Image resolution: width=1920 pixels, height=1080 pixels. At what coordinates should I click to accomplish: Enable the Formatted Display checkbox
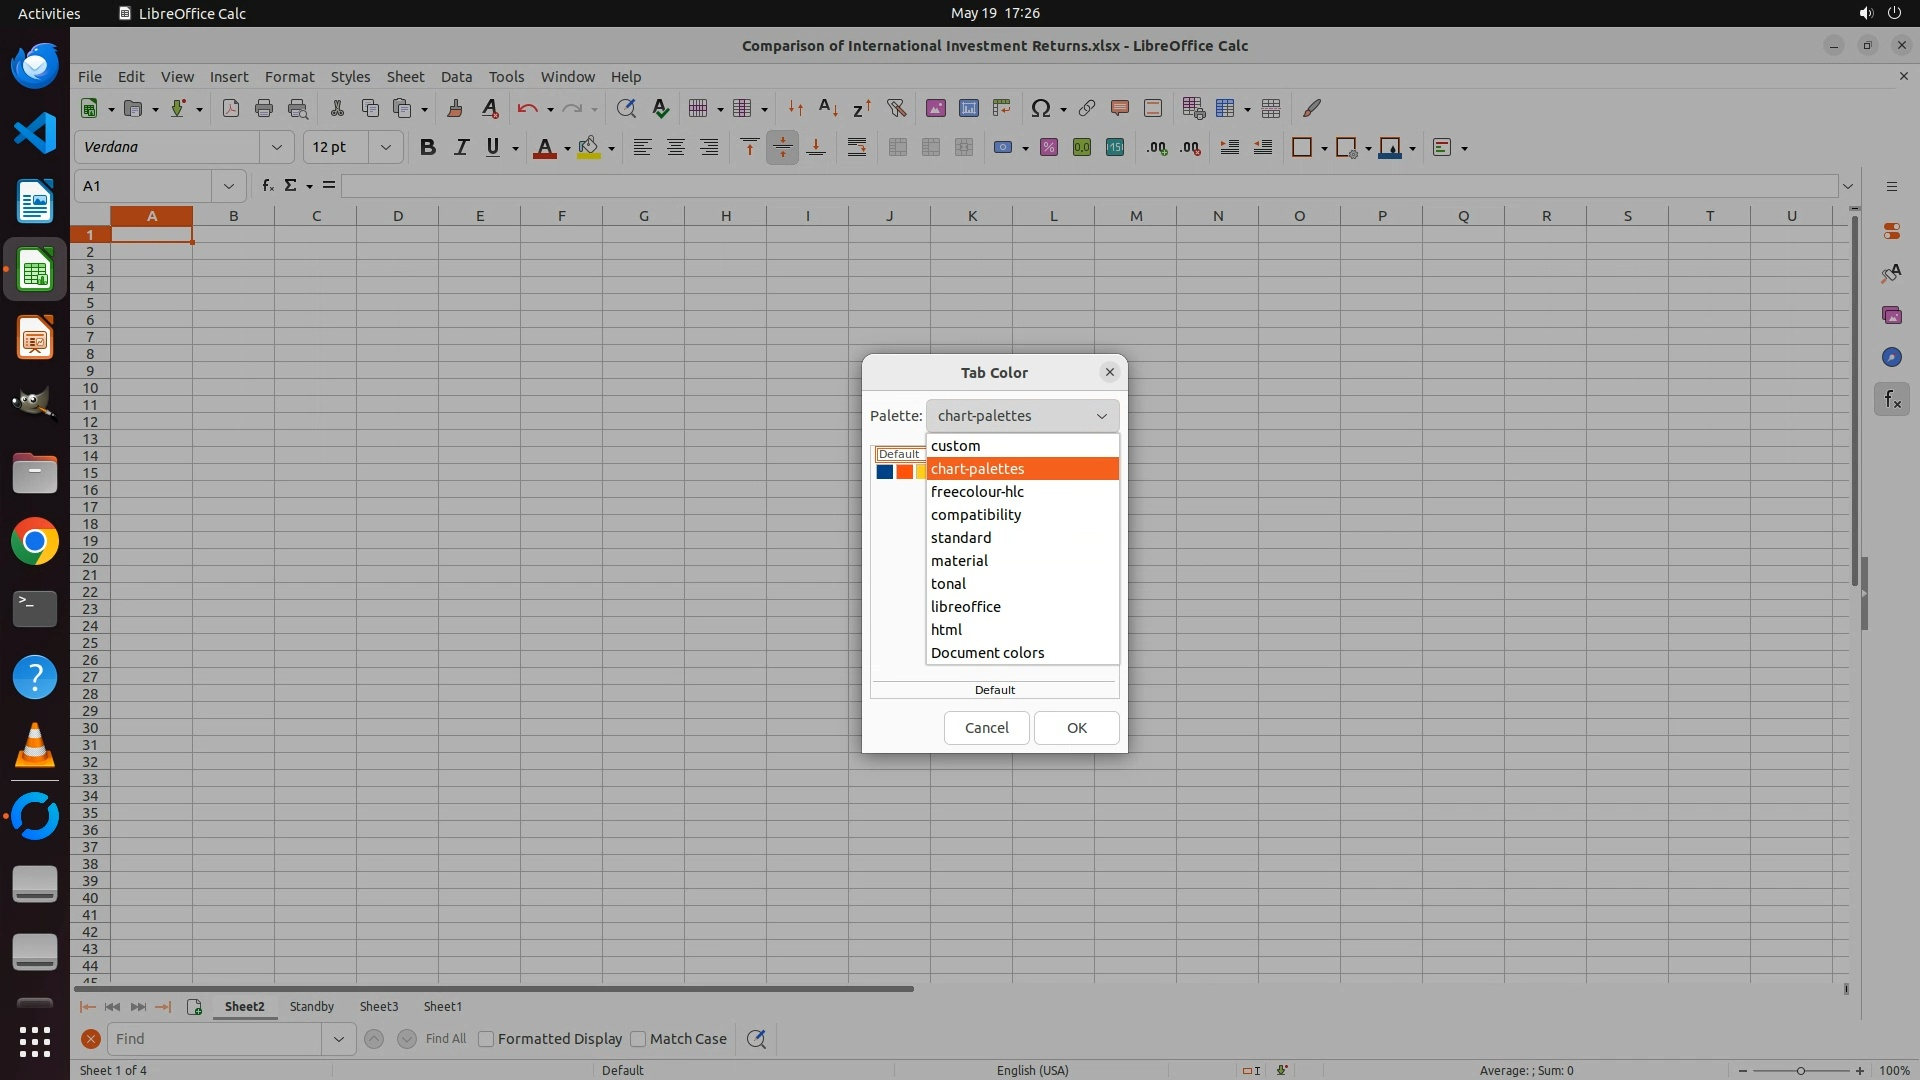point(487,1039)
